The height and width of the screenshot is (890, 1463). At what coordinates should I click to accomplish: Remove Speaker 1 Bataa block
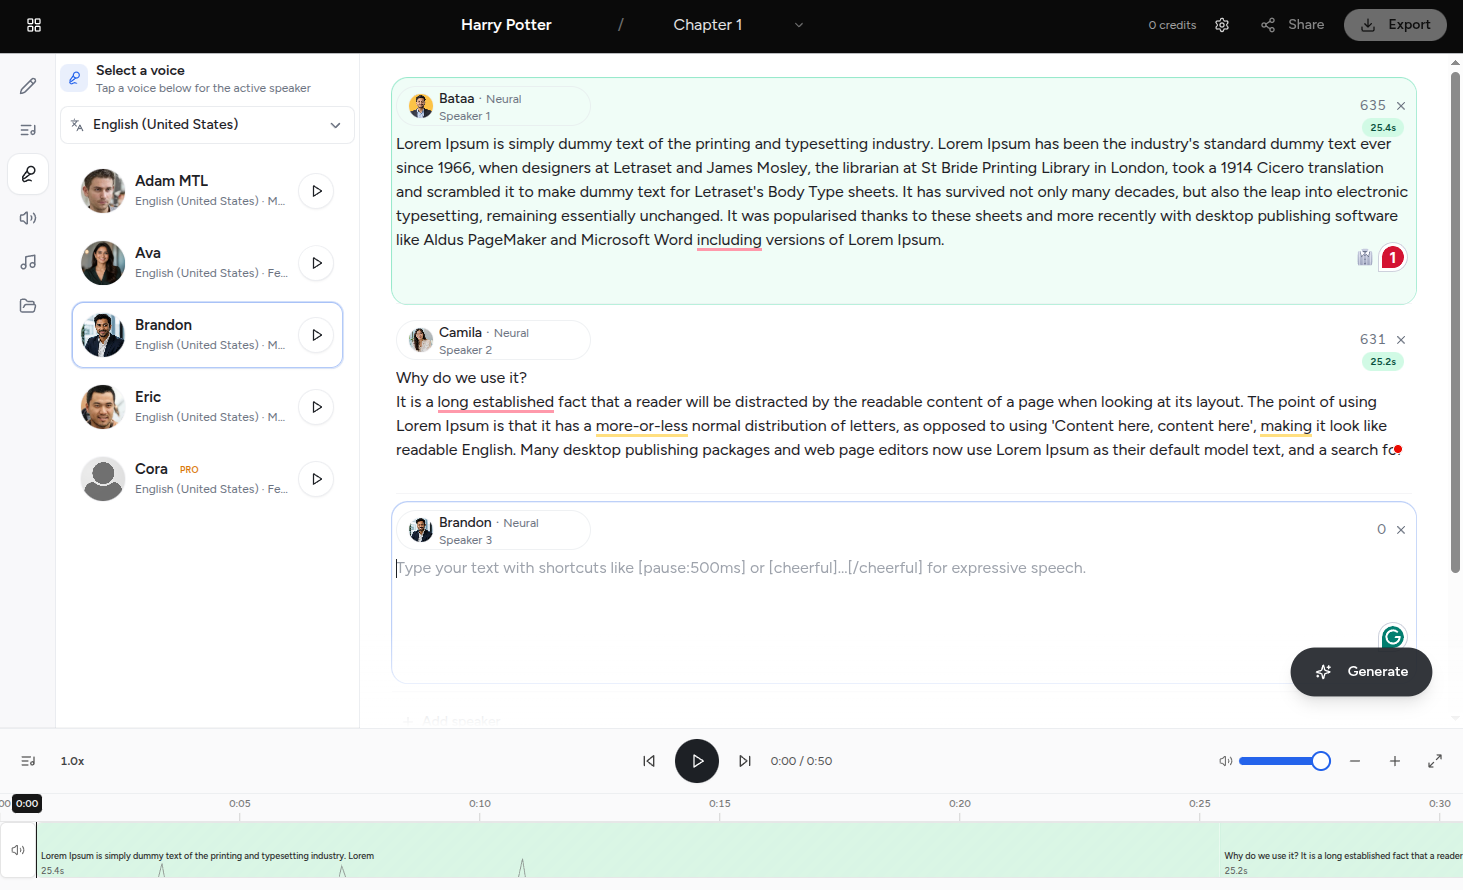click(1401, 106)
